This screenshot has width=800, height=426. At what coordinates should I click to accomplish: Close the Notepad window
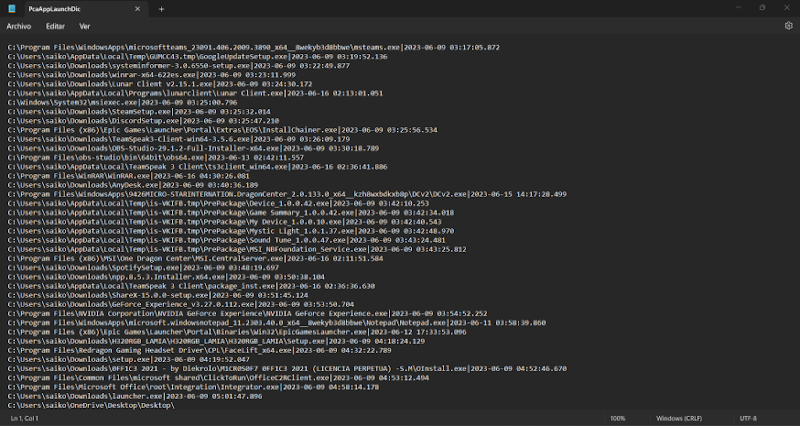coord(787,8)
